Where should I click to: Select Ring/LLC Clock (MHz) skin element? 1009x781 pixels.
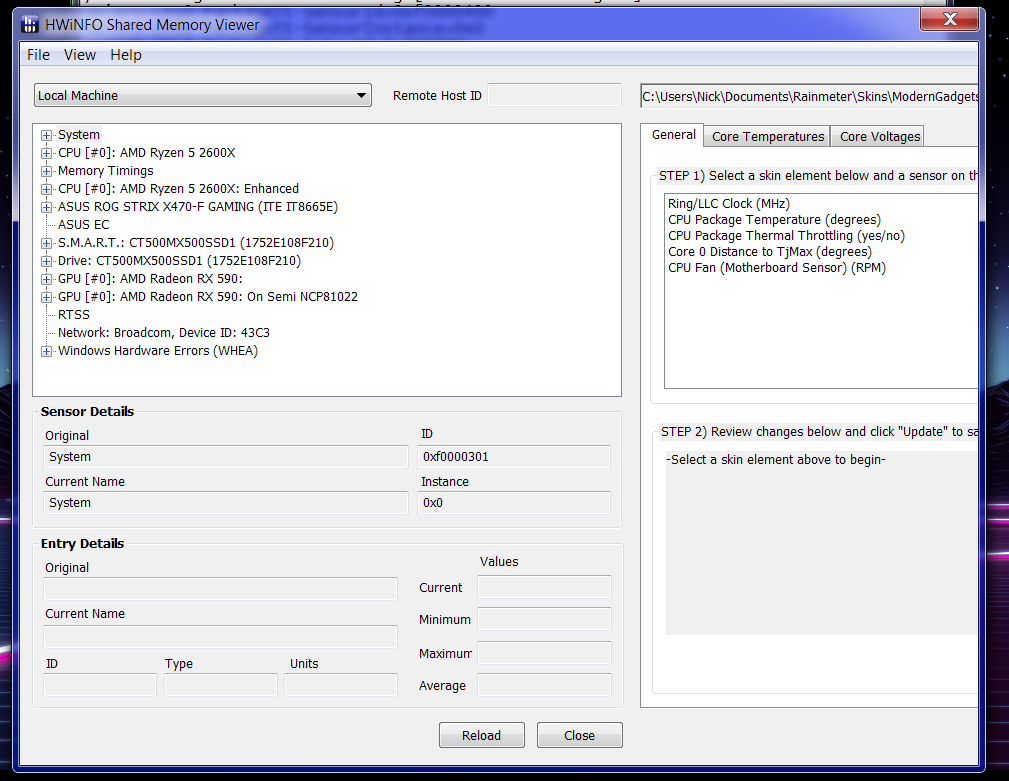click(728, 203)
